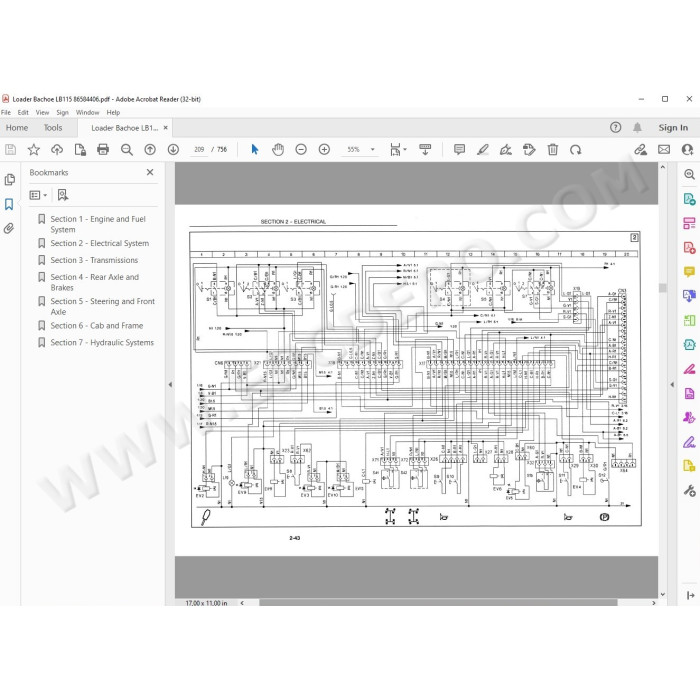Viewport: 700px width, 700px height.
Task: Open Section 7 - Hydraulic Systems bookmark
Action: [102, 342]
